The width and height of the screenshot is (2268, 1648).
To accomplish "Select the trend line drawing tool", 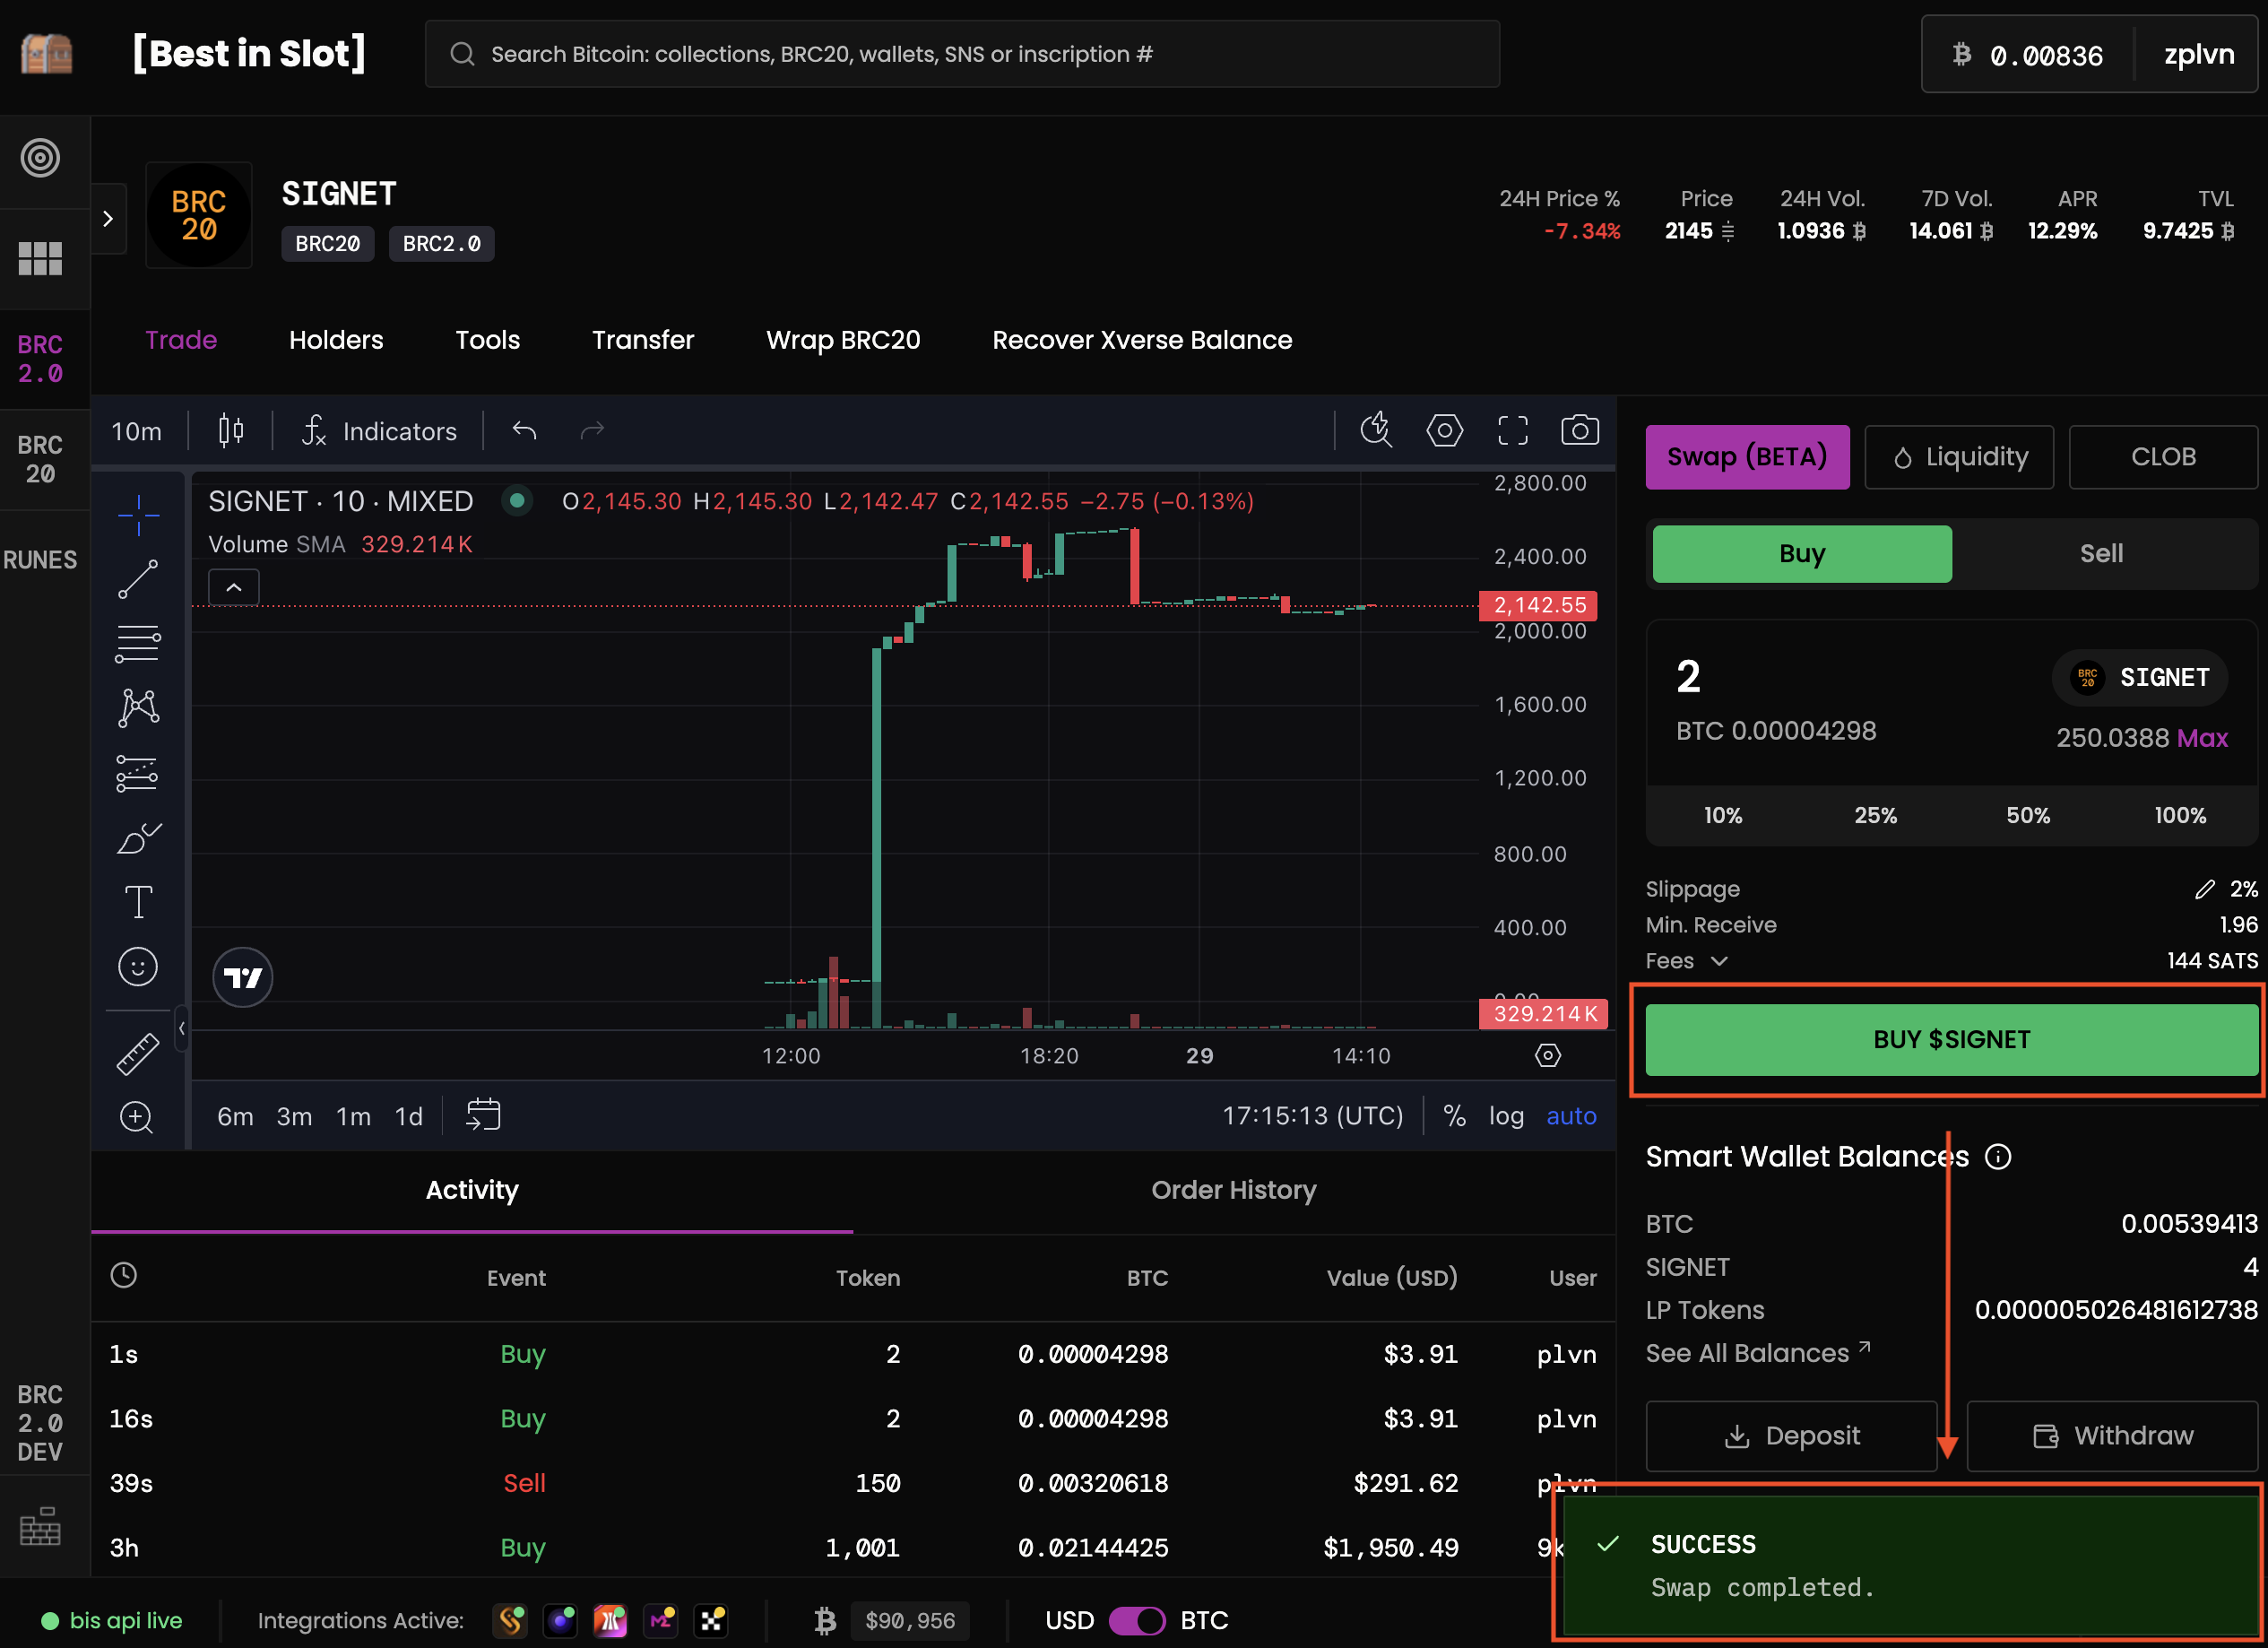I will pos(138,579).
